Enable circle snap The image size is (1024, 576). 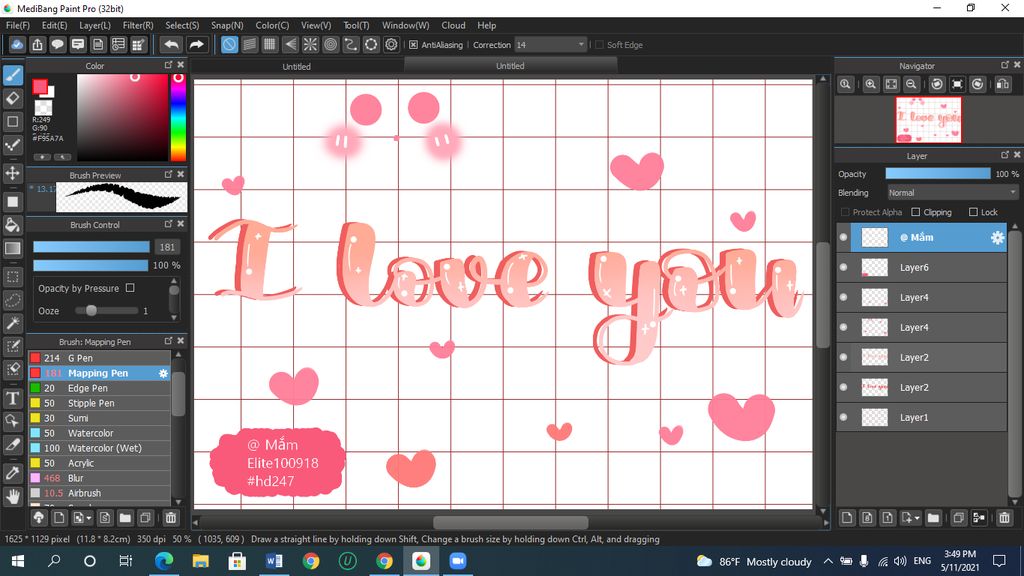330,44
